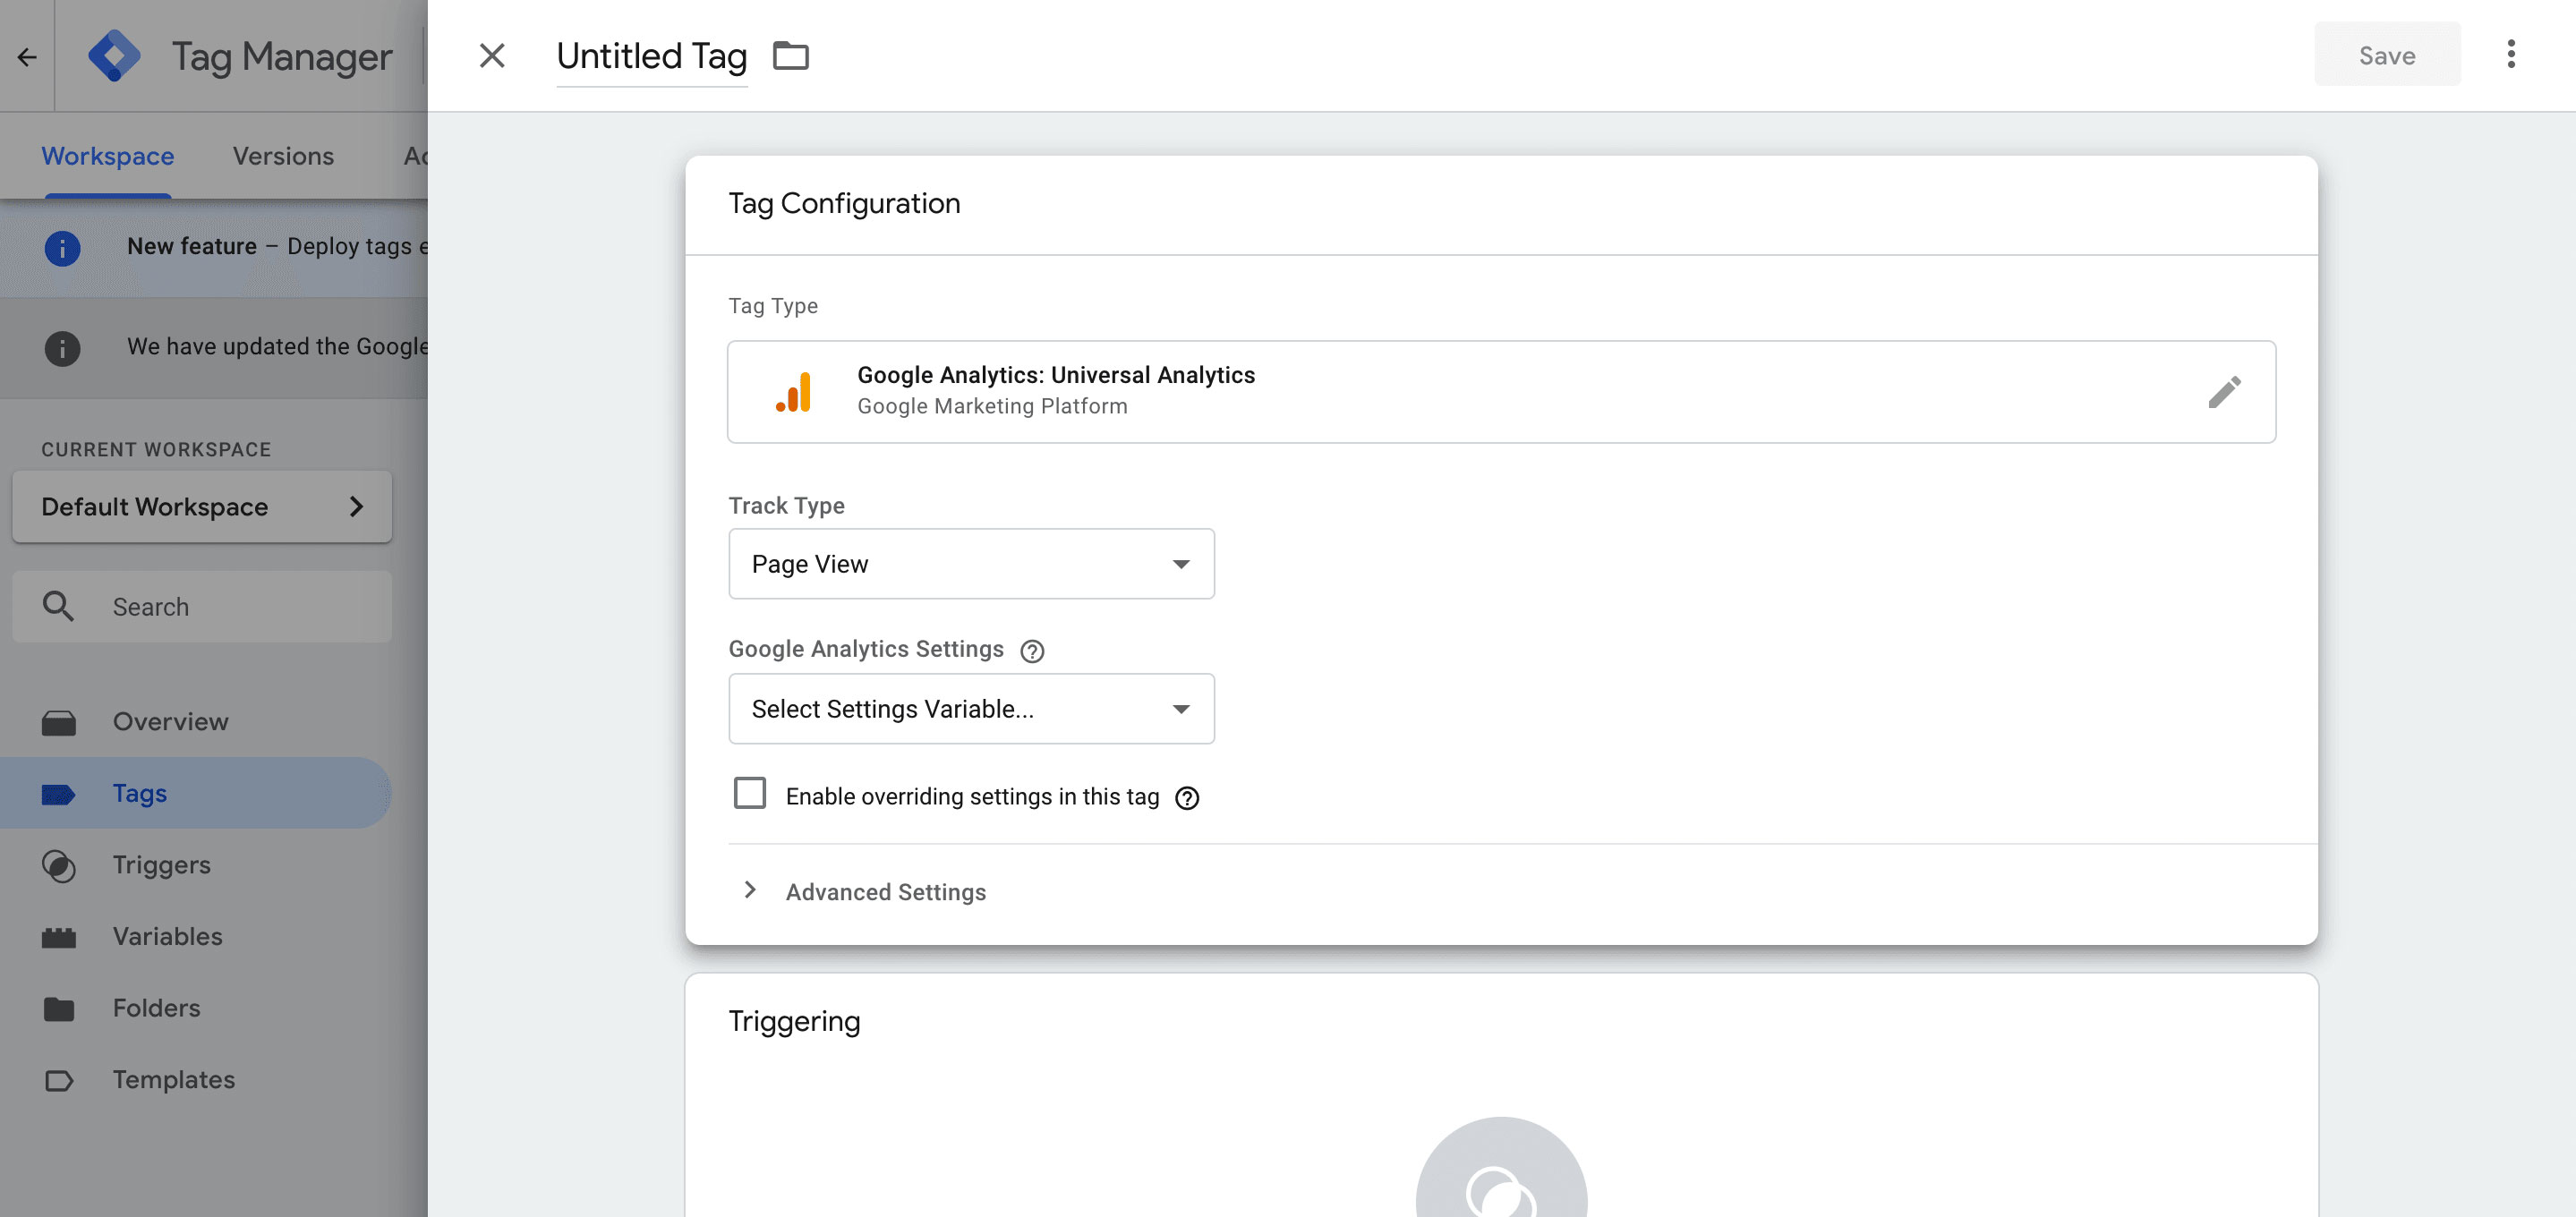Open the Default Workspace selector

coord(202,507)
